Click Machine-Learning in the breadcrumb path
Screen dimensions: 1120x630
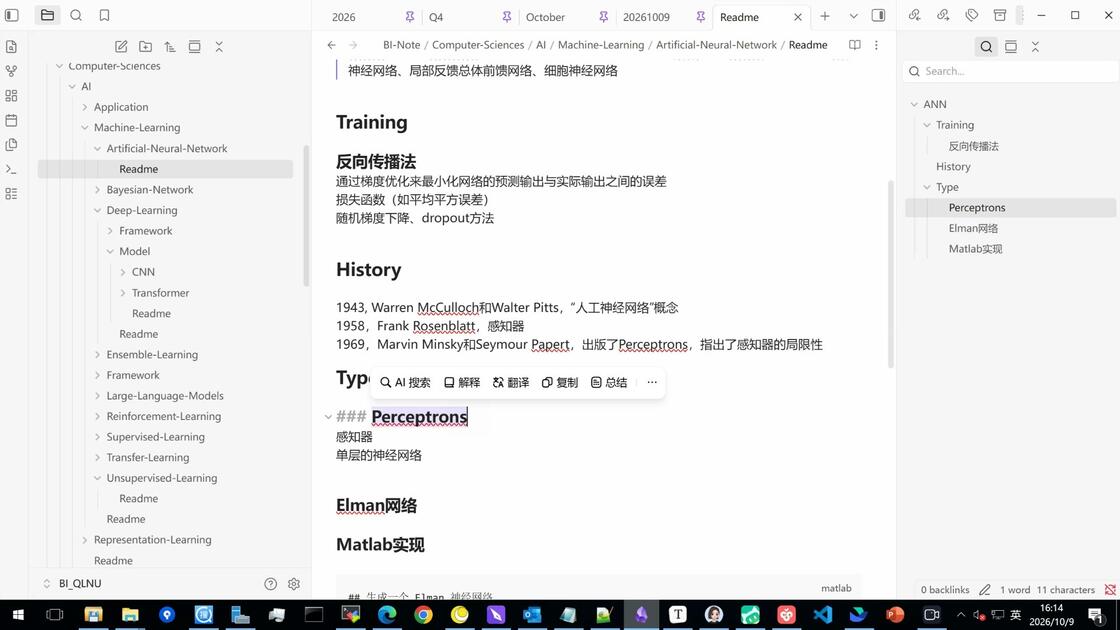click(x=601, y=45)
